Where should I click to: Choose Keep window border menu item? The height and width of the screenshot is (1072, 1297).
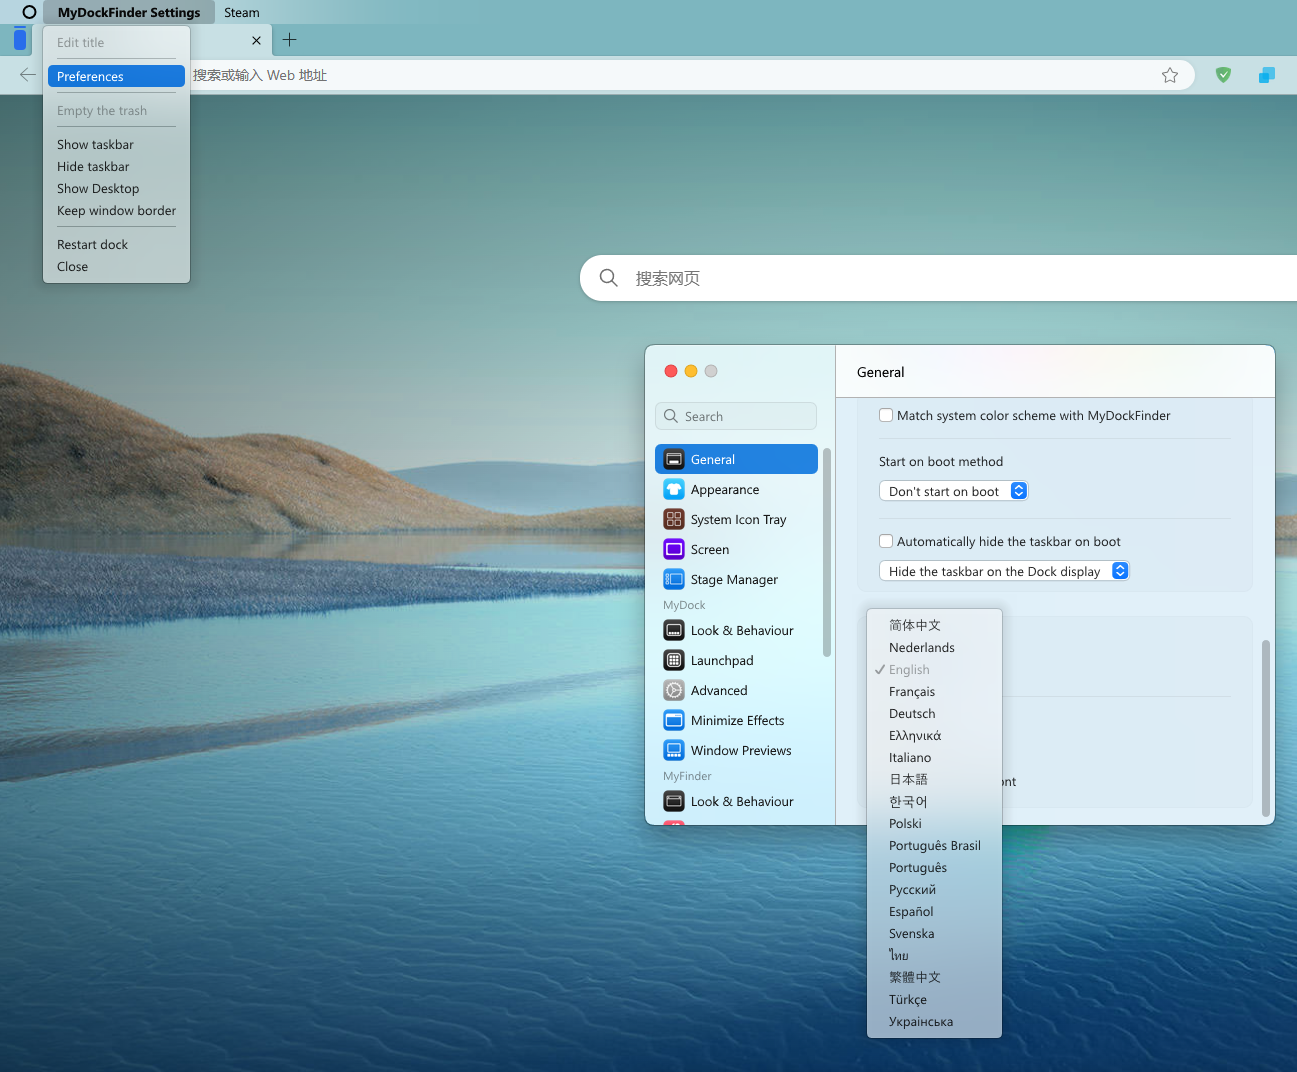coord(116,210)
